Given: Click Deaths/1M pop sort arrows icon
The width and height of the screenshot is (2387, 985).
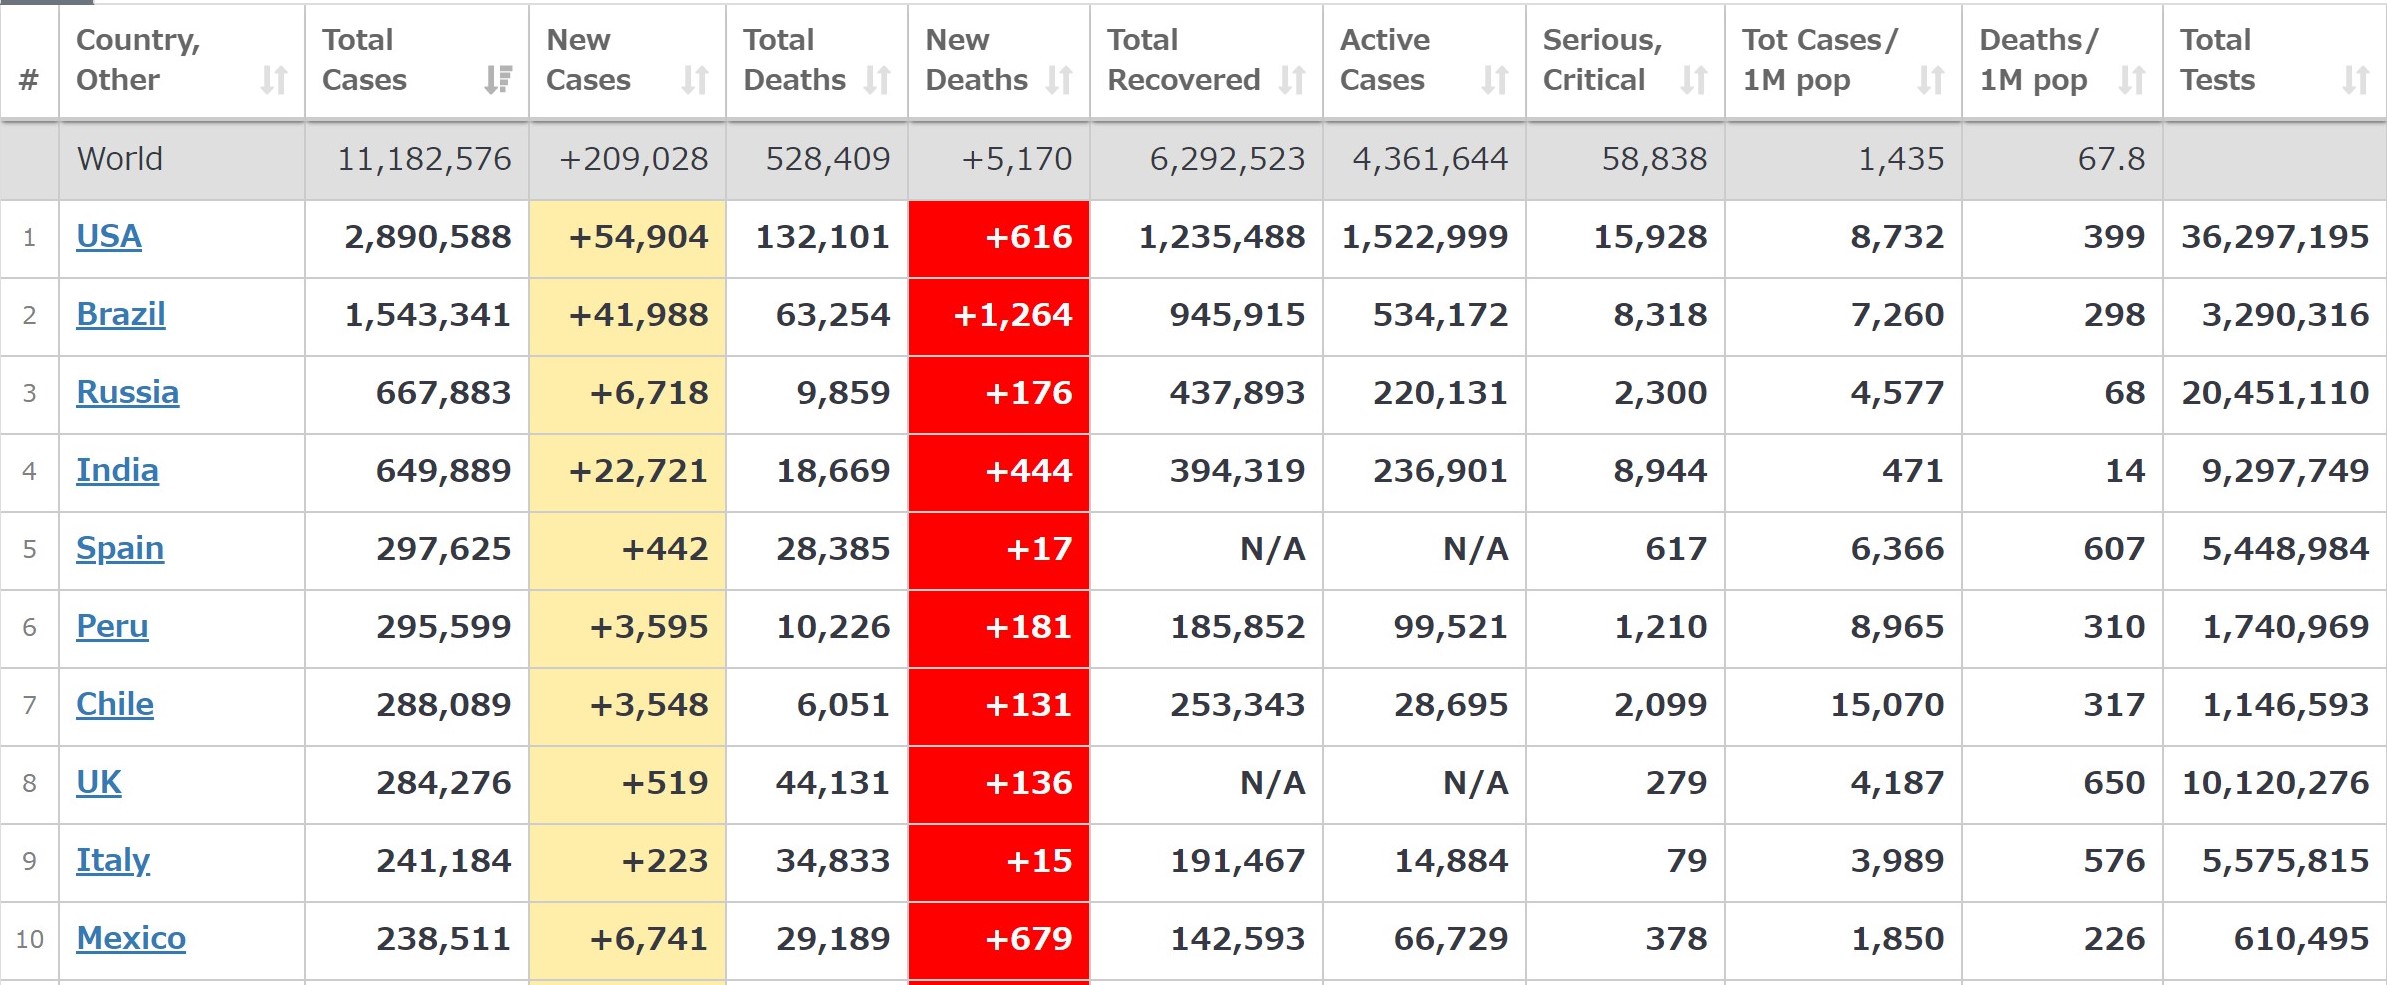Looking at the screenshot, I should pyautogui.click(x=2132, y=80).
